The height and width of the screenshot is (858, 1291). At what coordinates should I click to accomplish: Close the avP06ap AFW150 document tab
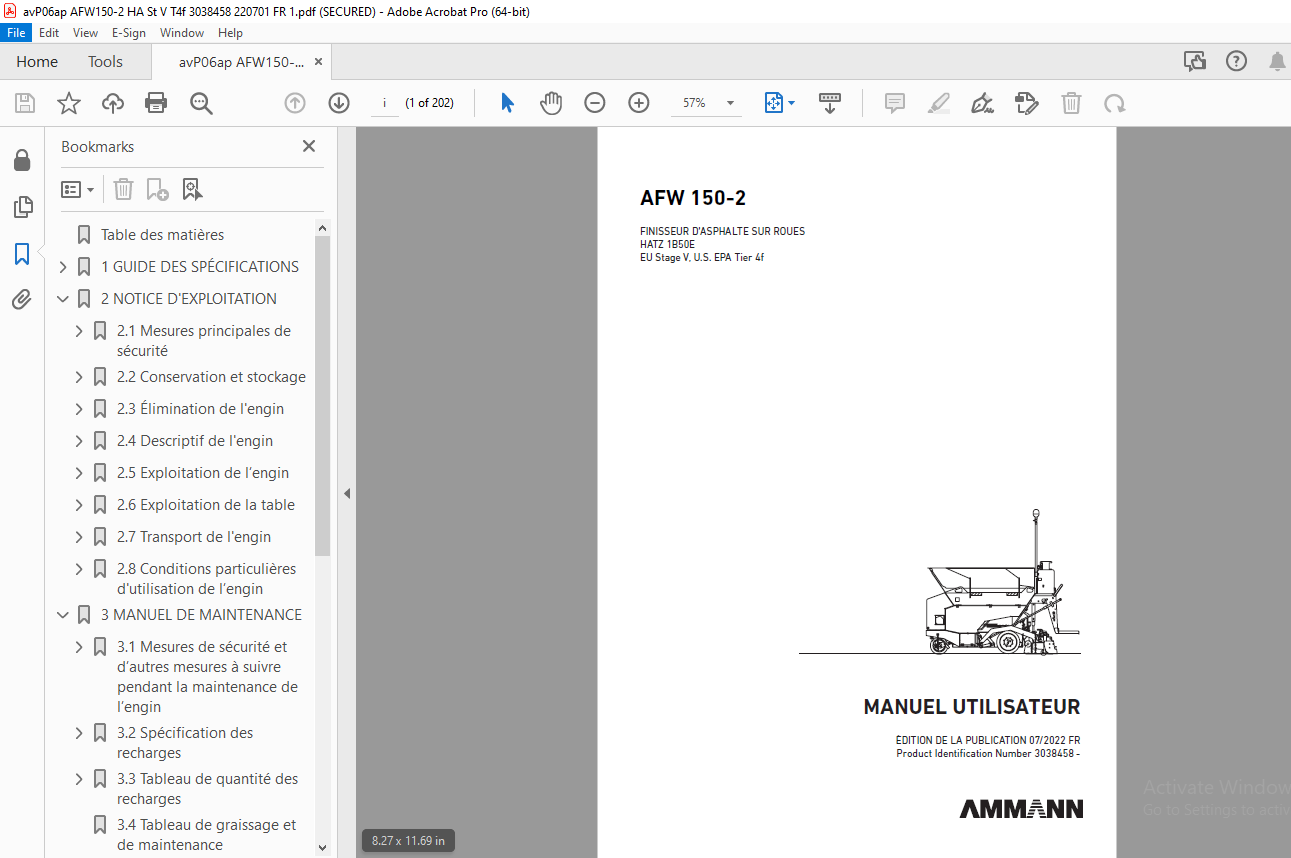[318, 62]
